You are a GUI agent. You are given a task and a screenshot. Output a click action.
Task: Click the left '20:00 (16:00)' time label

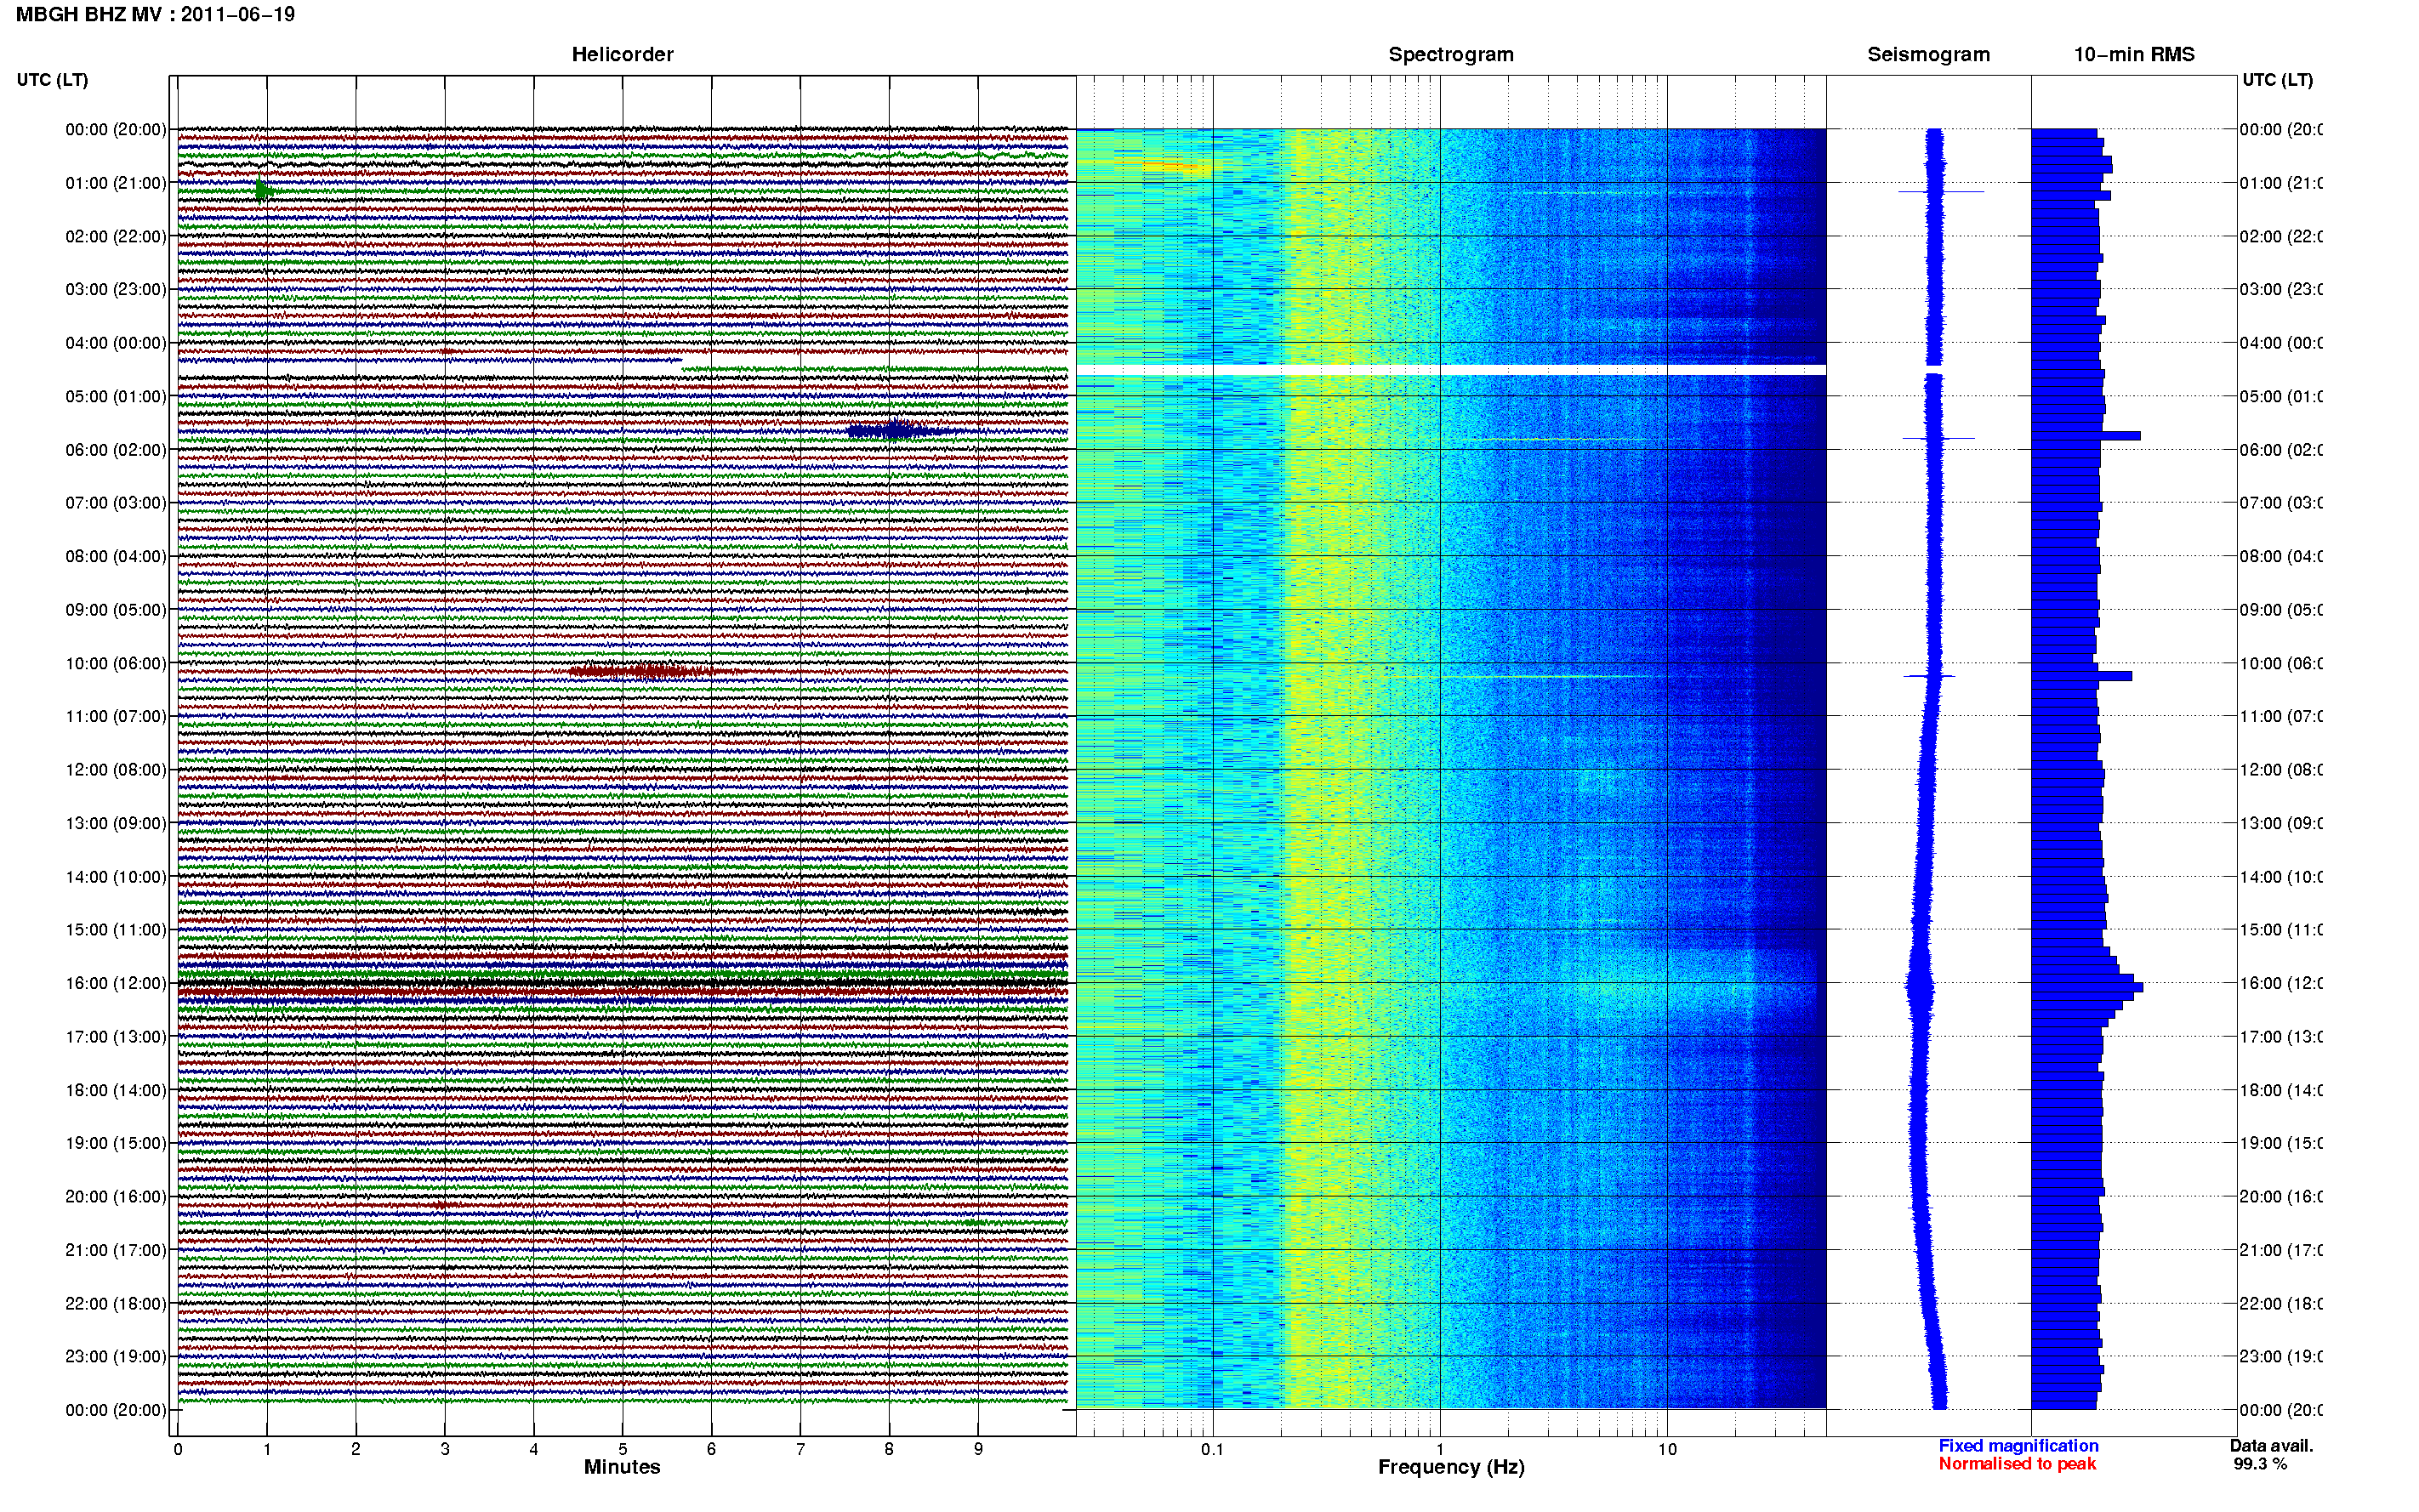coord(116,1197)
